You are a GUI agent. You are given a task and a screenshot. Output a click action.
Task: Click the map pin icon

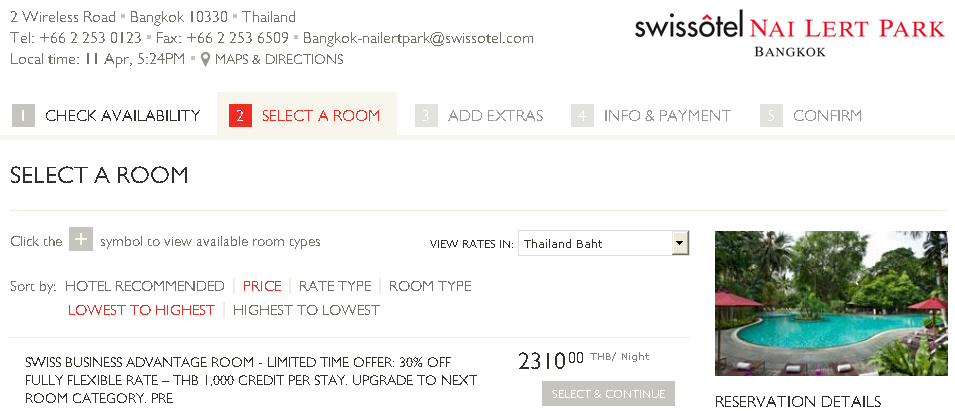coord(205,59)
